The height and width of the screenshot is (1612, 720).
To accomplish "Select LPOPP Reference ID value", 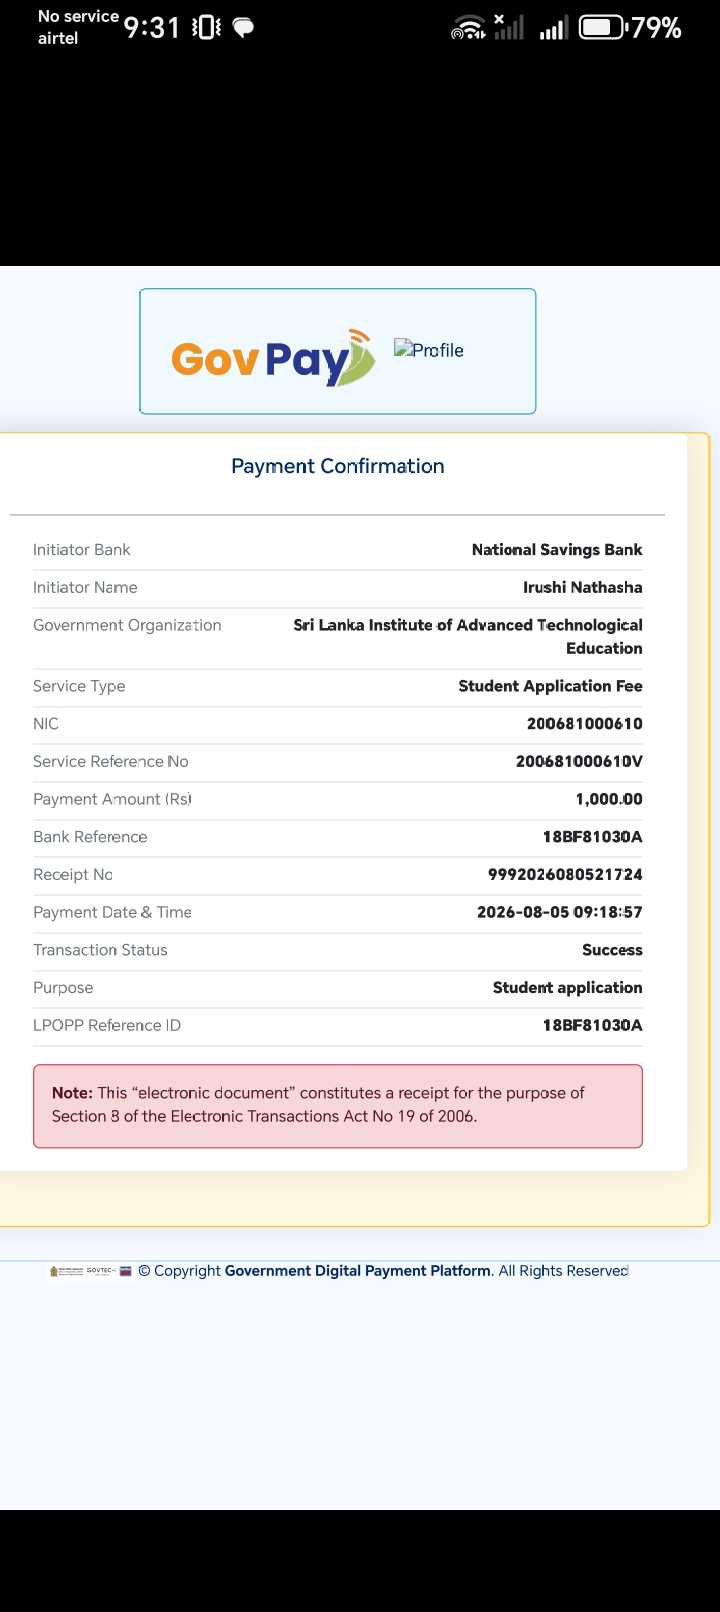I will tap(592, 1025).
